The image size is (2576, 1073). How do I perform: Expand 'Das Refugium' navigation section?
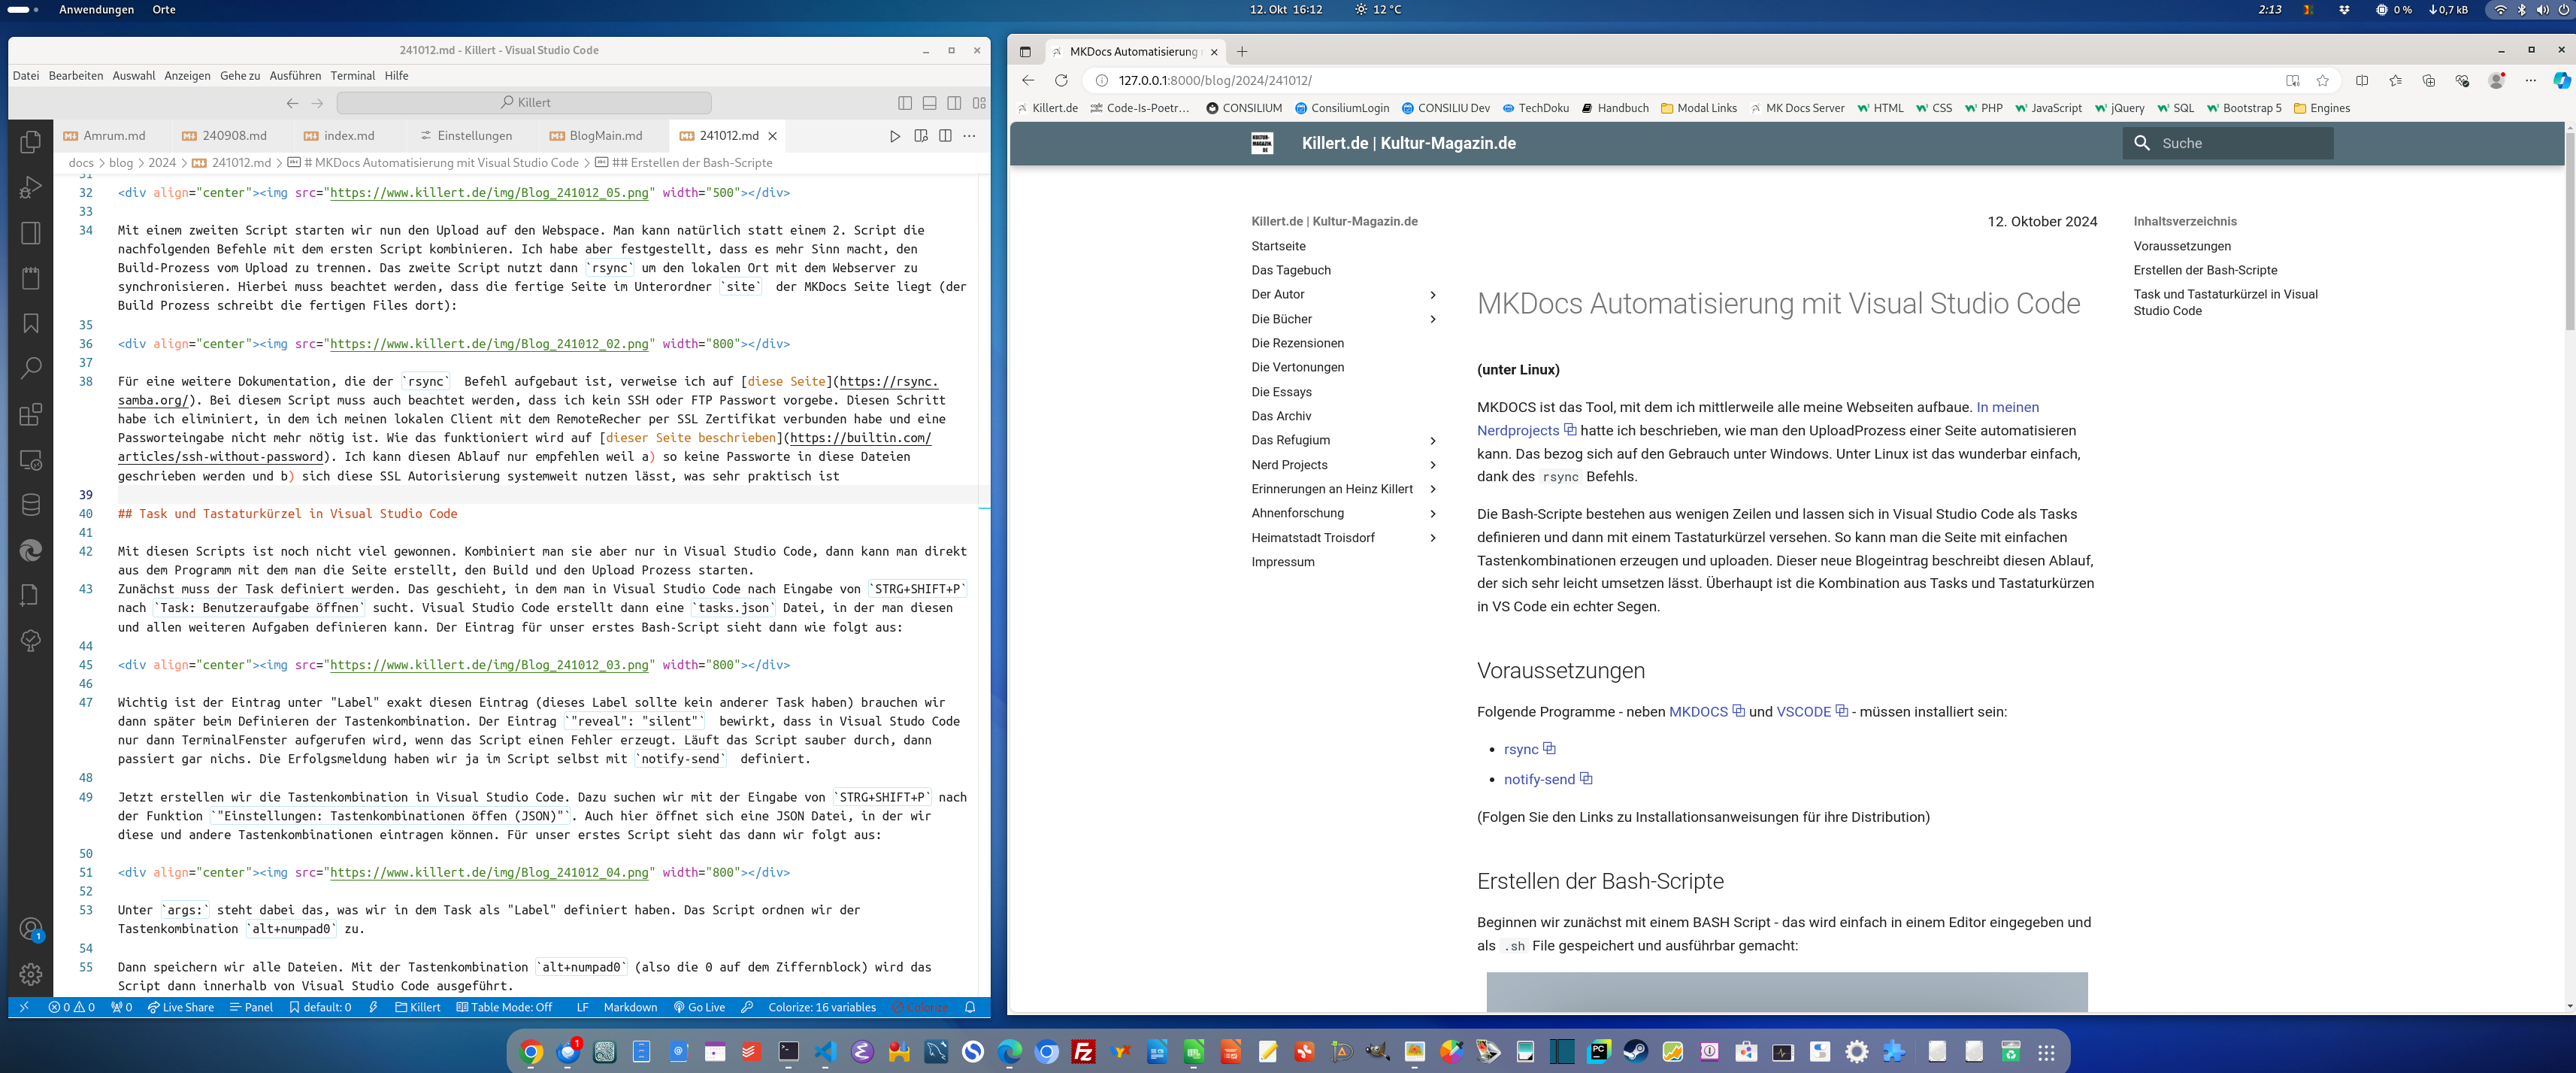1433,441
